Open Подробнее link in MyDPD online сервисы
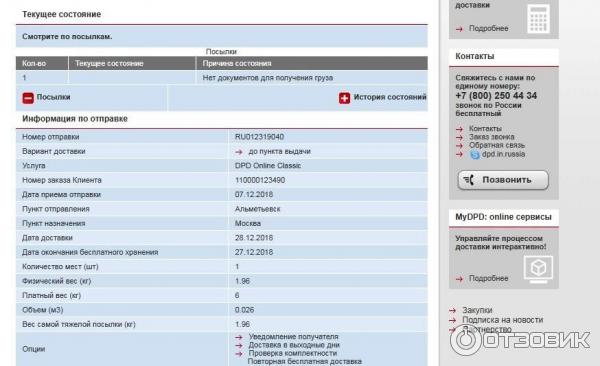This screenshot has height=366, width=600. coord(488,278)
